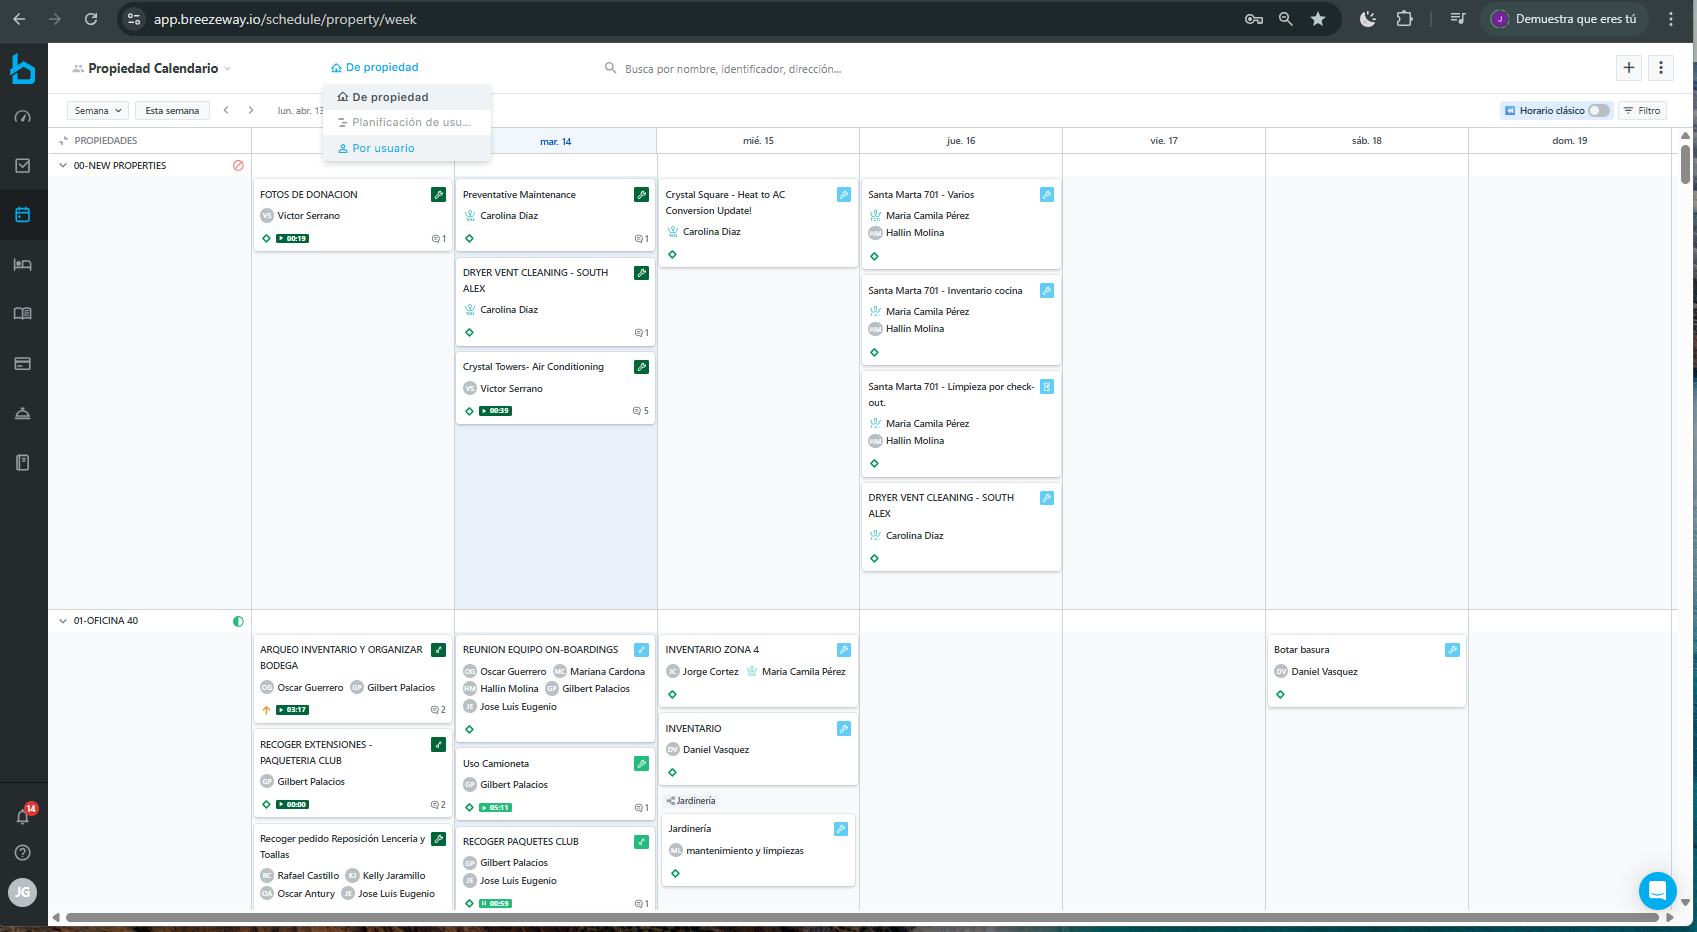Open the Propiedad Calendario title dropdown
The width and height of the screenshot is (1697, 932).
click(x=153, y=69)
